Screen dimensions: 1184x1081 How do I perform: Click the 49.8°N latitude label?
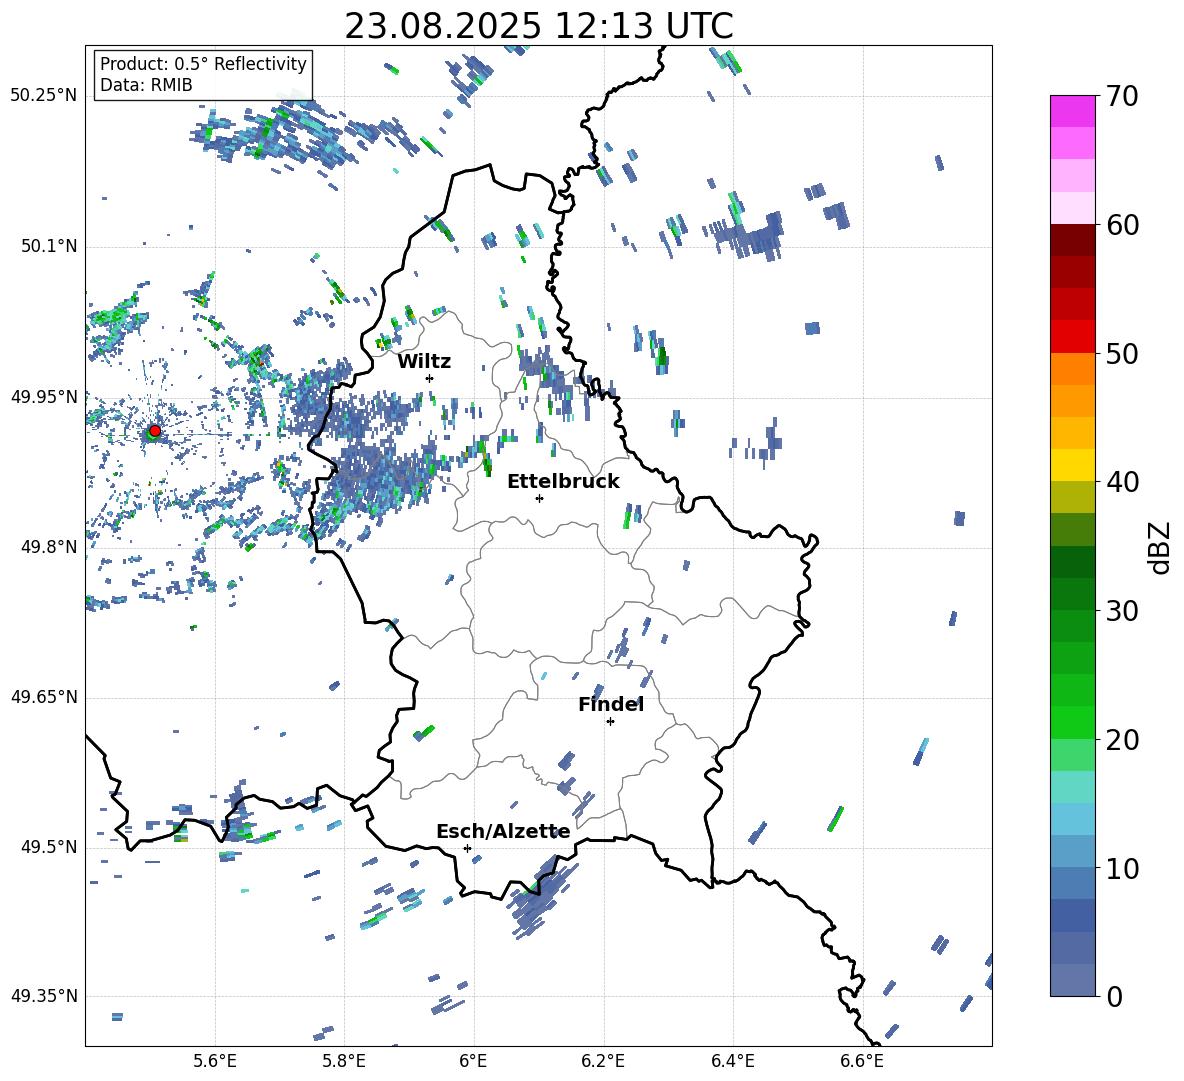pos(48,547)
